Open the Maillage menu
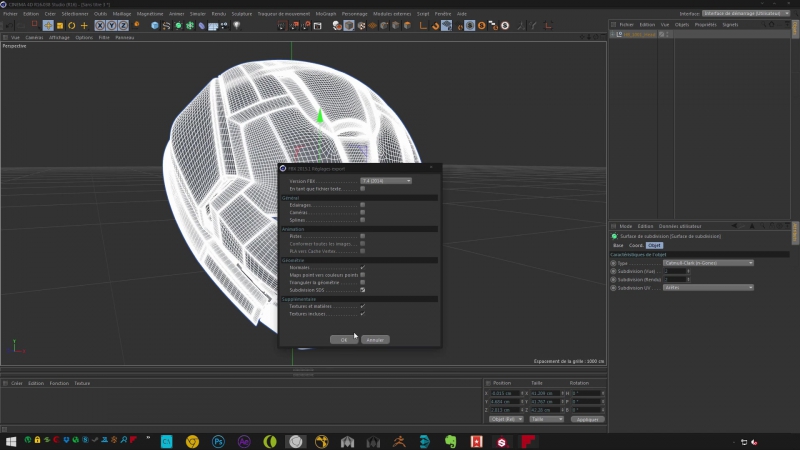 [122, 14]
